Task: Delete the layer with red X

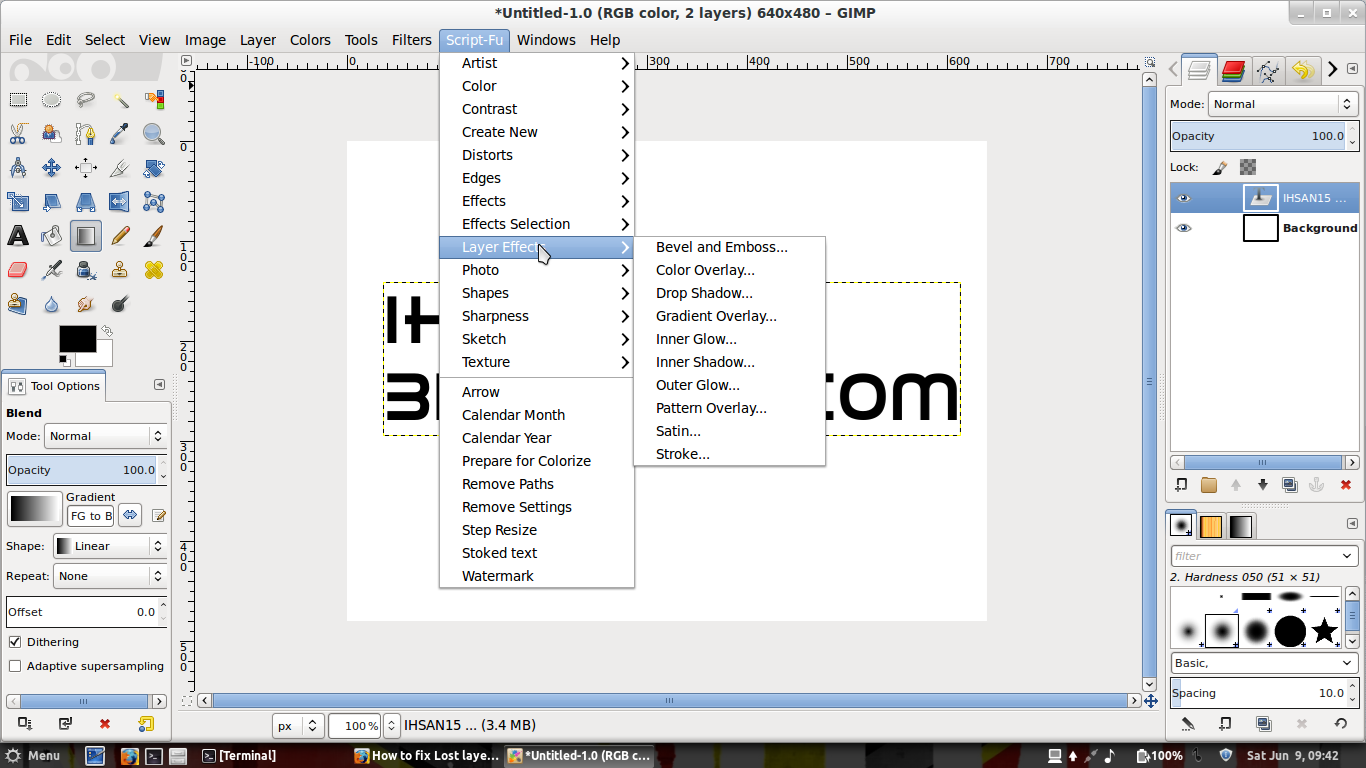Action: [x=1345, y=485]
